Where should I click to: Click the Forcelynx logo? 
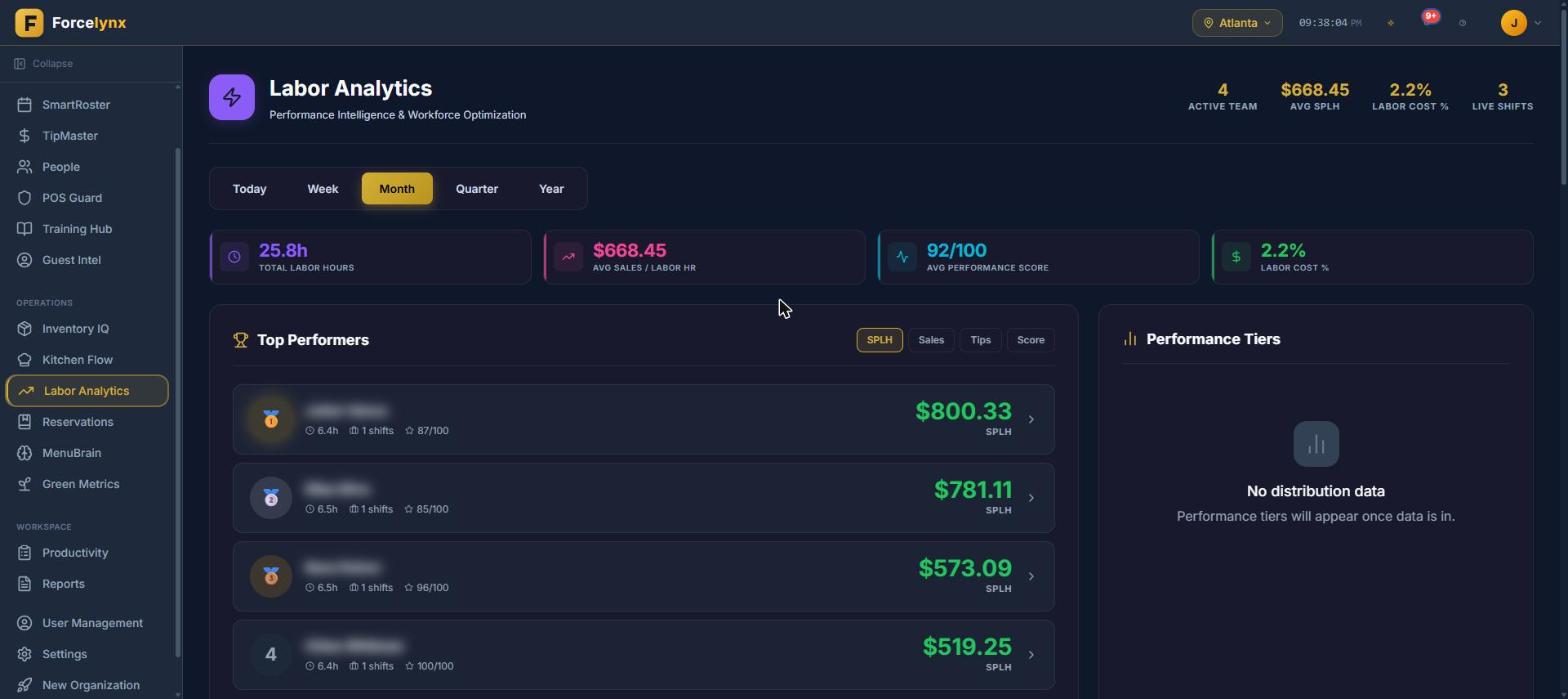pyautogui.click(x=71, y=22)
